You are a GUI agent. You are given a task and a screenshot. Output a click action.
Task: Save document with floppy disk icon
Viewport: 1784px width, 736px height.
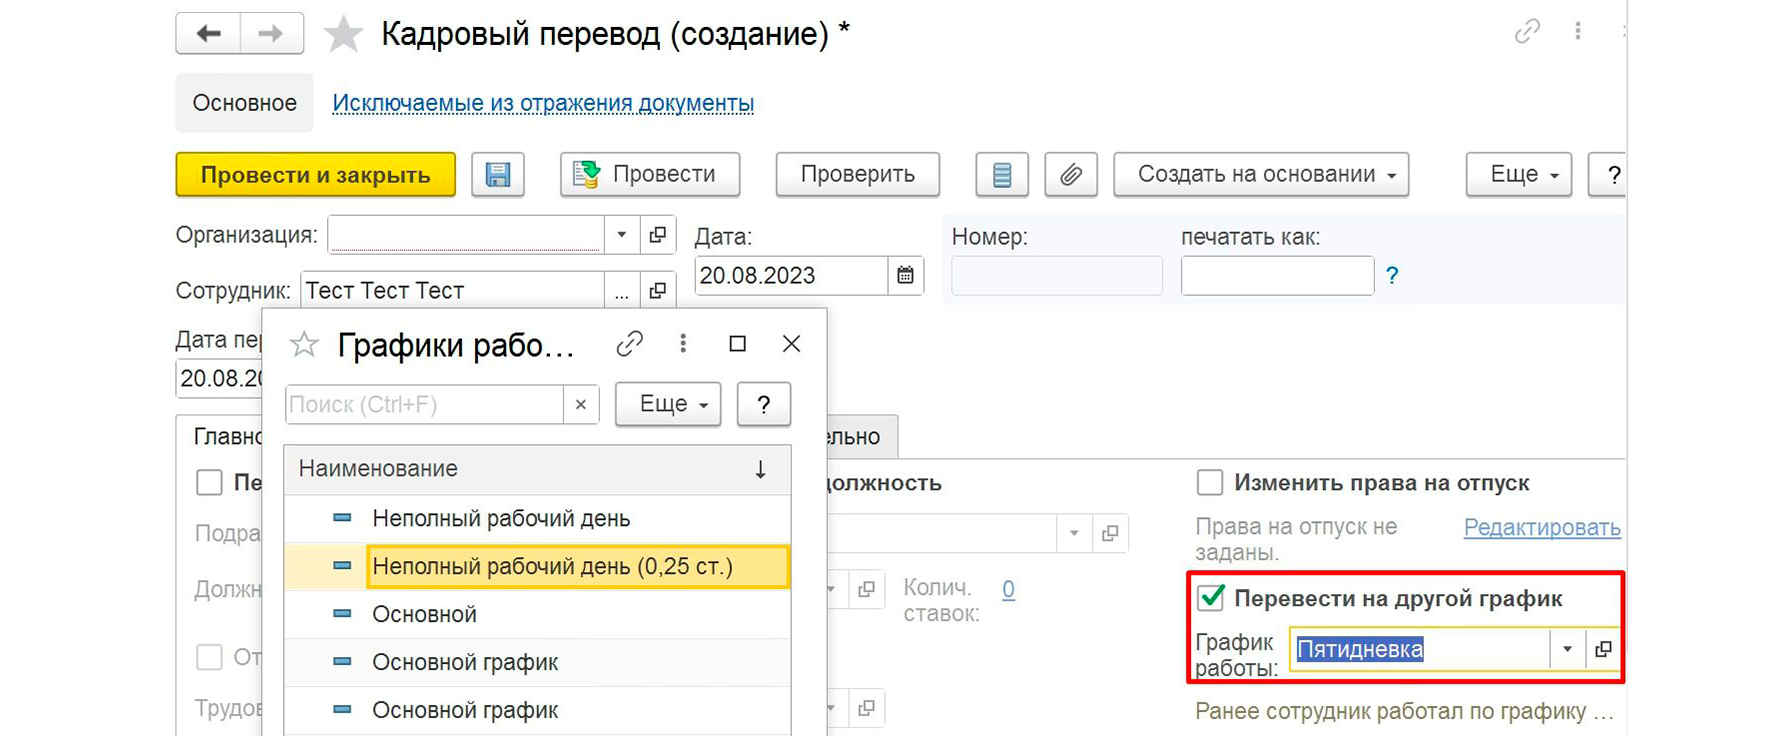(498, 175)
